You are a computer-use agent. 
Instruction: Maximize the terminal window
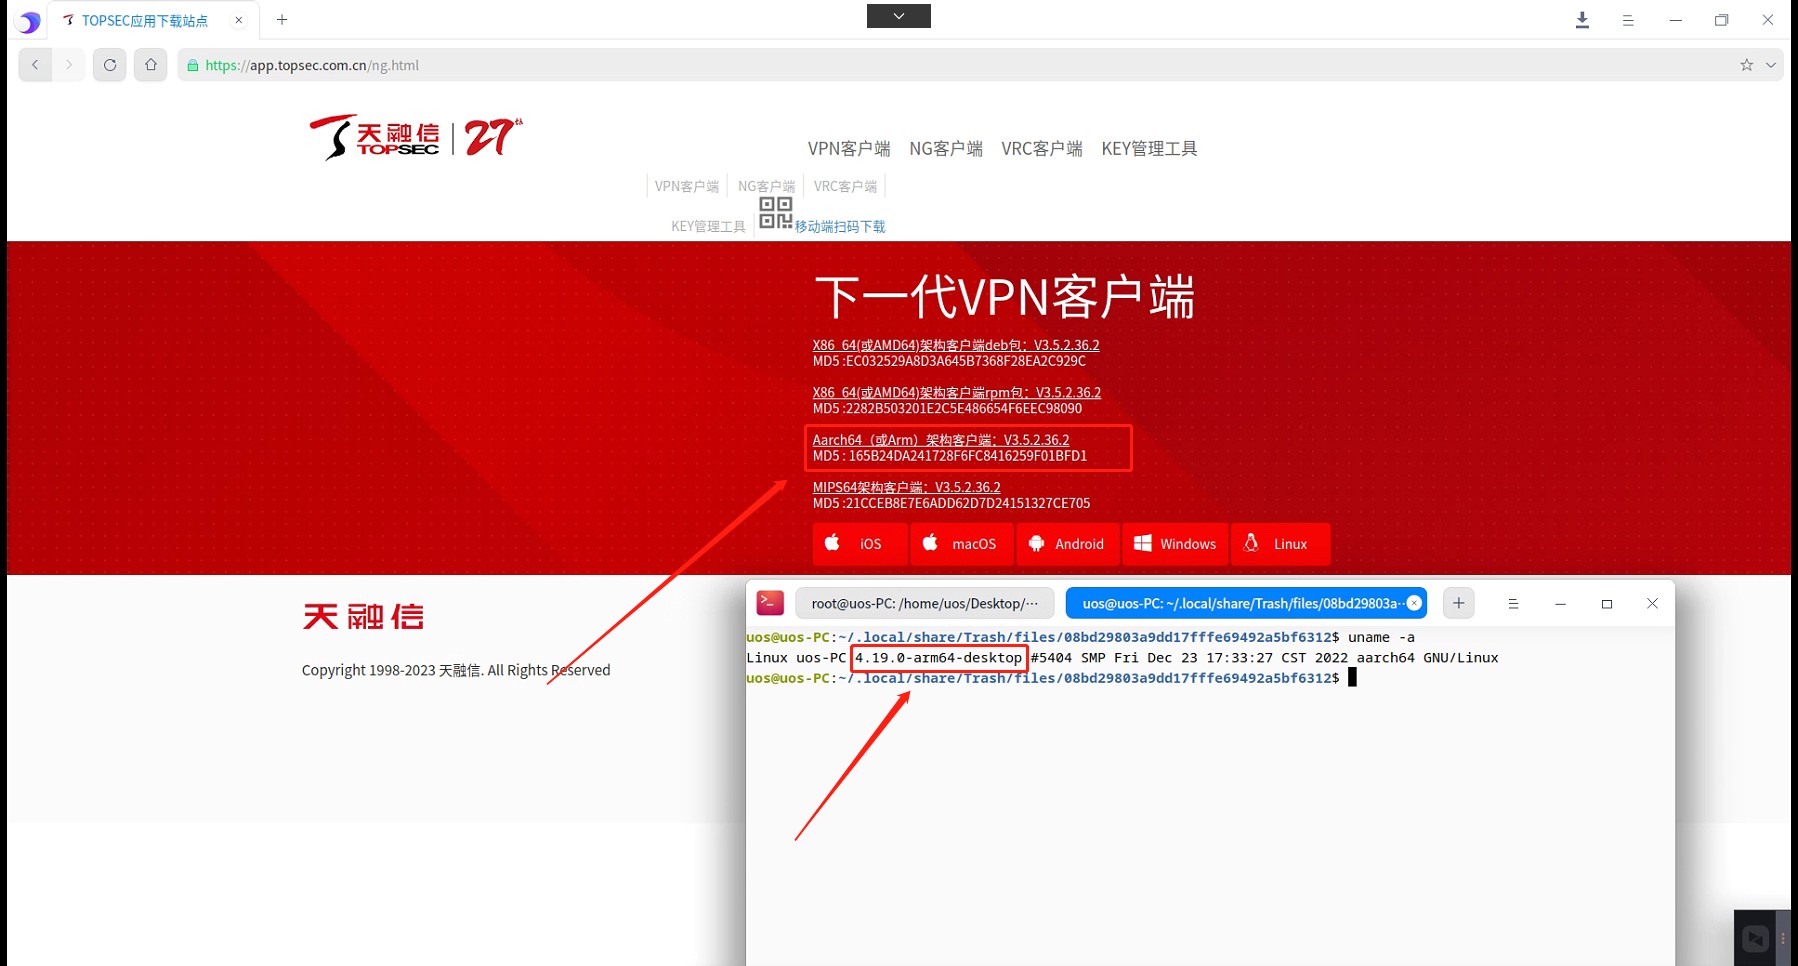coord(1607,604)
